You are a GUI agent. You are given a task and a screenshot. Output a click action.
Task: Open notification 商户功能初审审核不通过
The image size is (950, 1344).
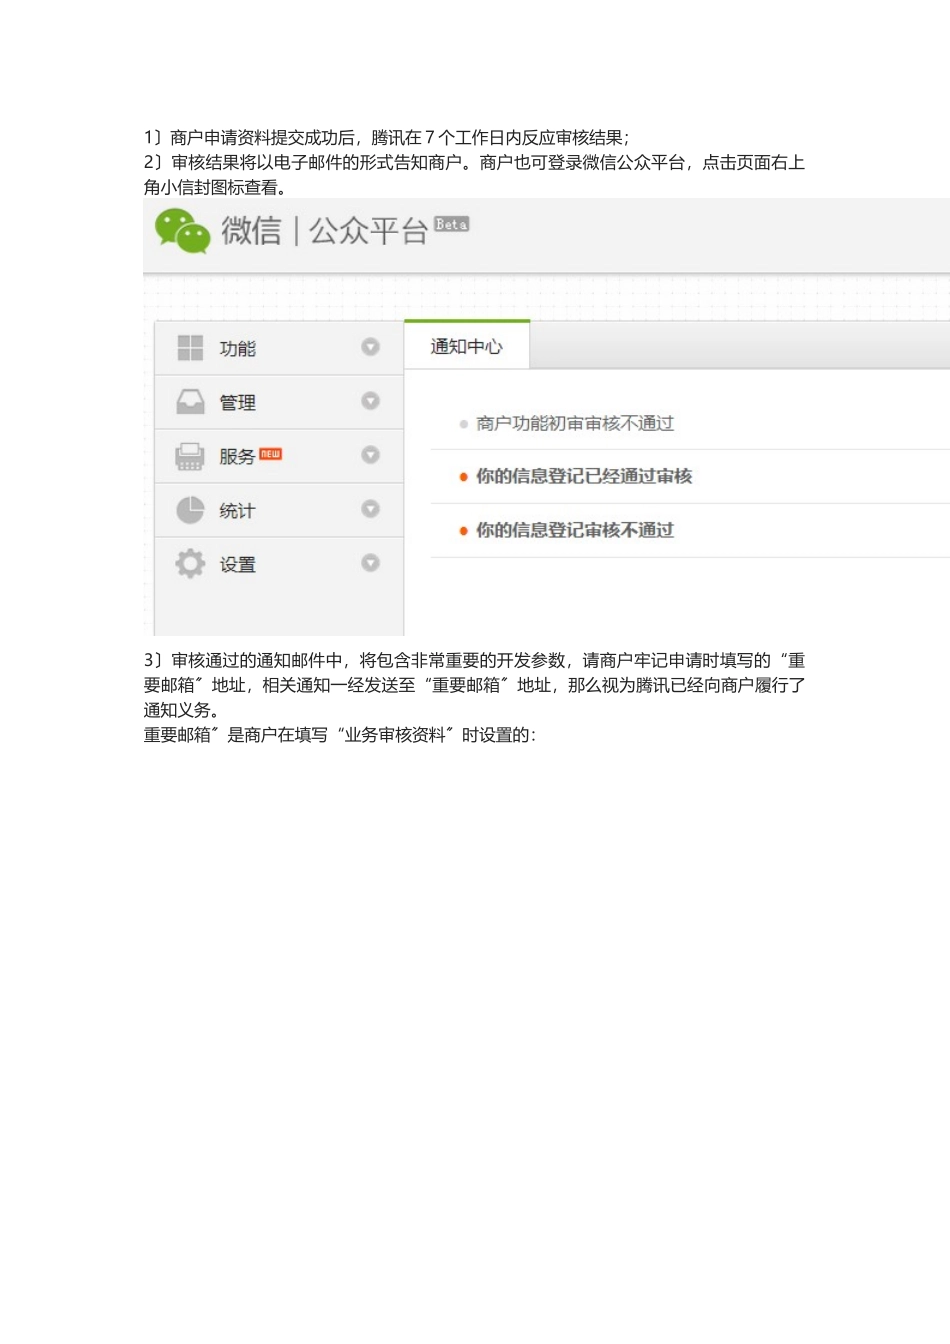pos(575,424)
